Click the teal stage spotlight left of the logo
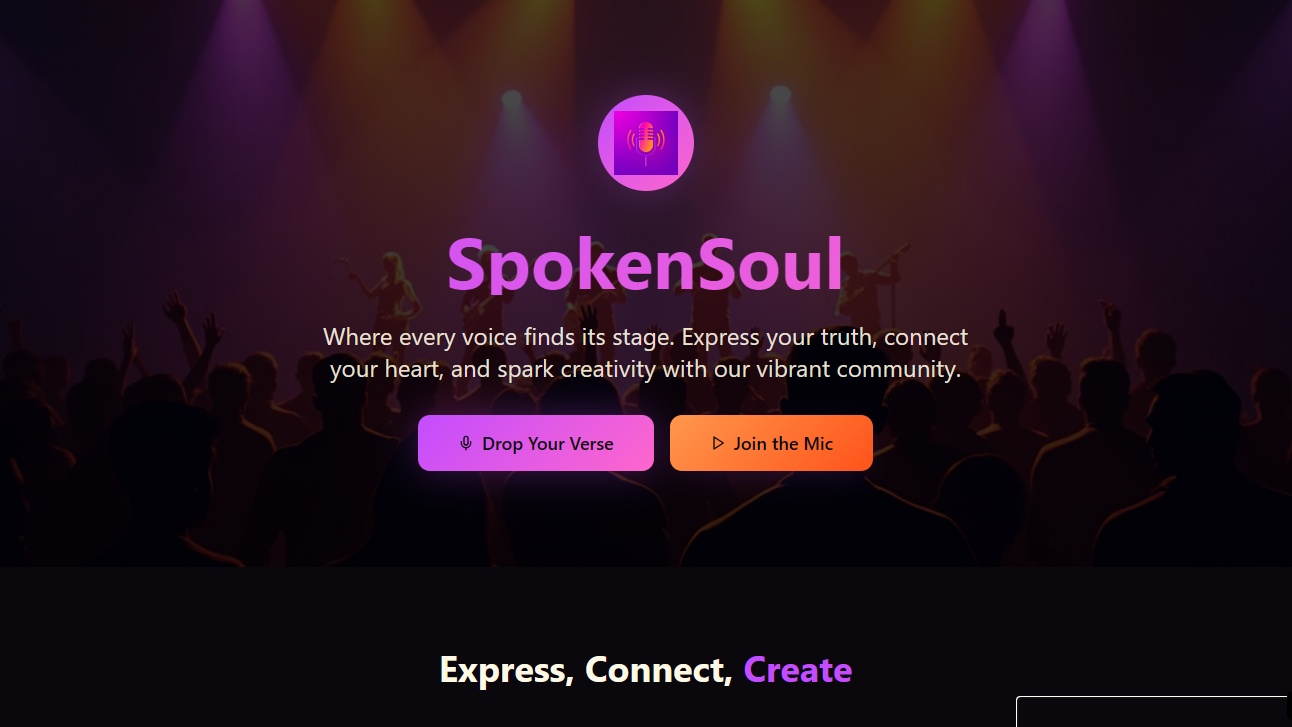This screenshot has width=1292, height=727. click(512, 100)
